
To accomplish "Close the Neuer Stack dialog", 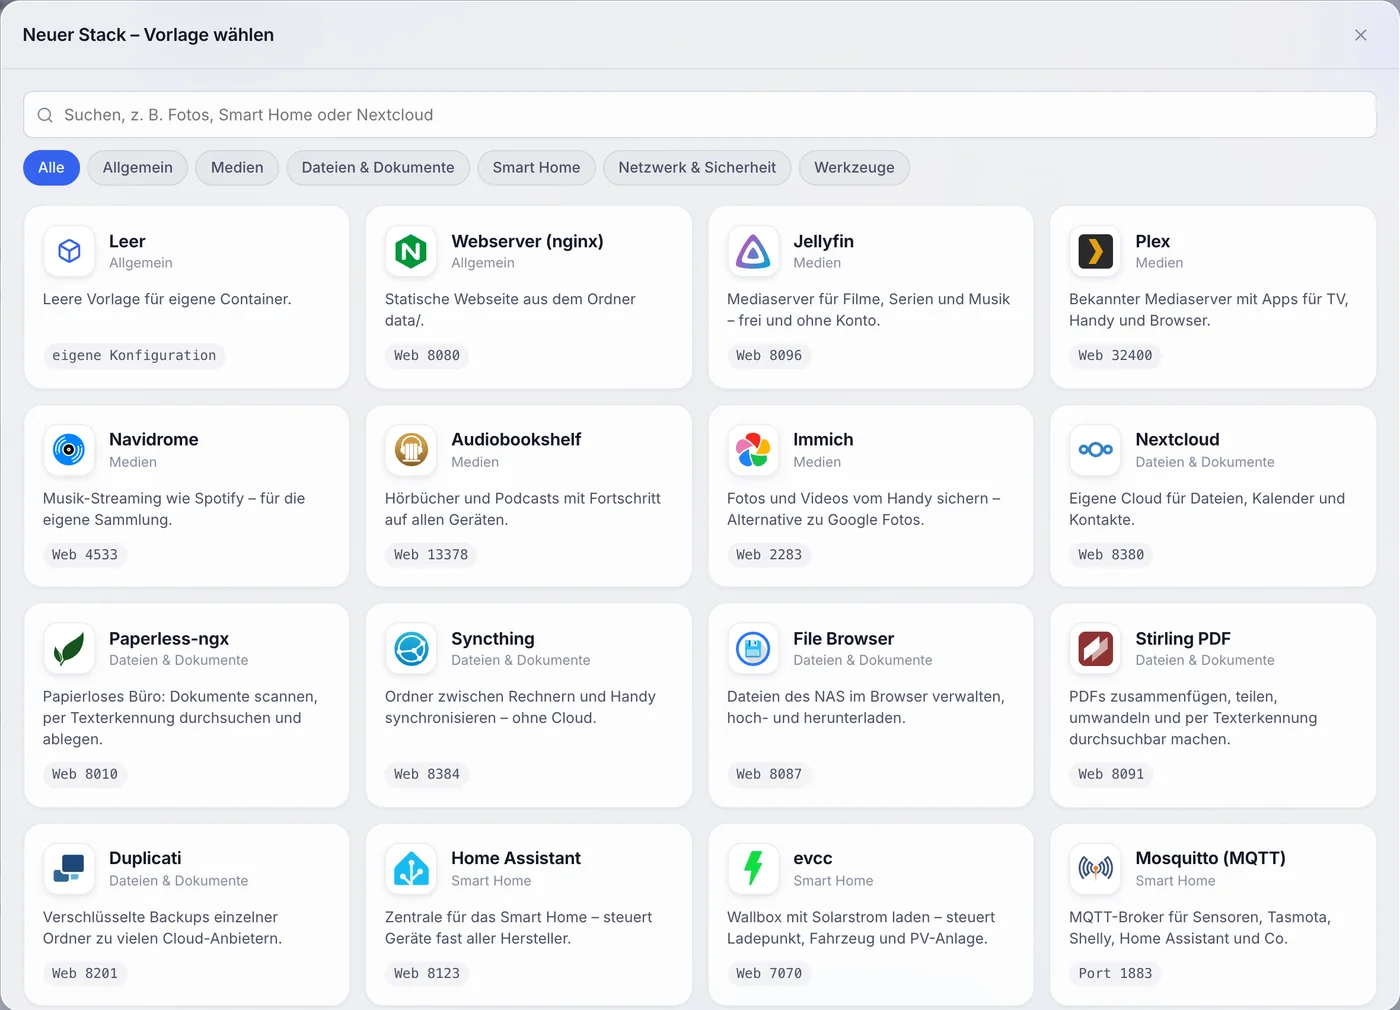I will (x=1361, y=35).
